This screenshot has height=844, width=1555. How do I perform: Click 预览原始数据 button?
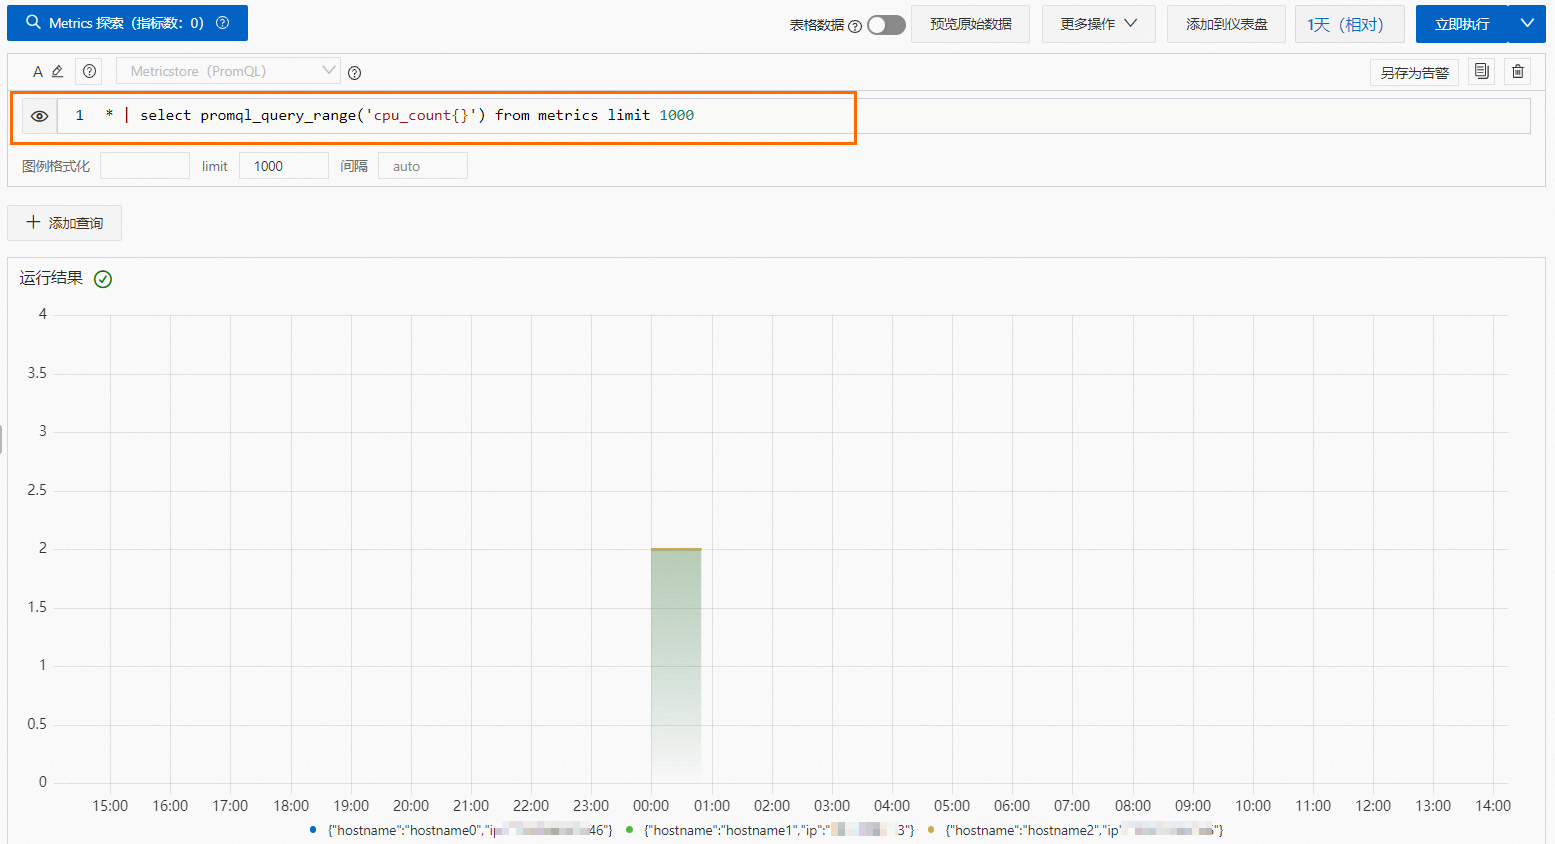[x=970, y=24]
